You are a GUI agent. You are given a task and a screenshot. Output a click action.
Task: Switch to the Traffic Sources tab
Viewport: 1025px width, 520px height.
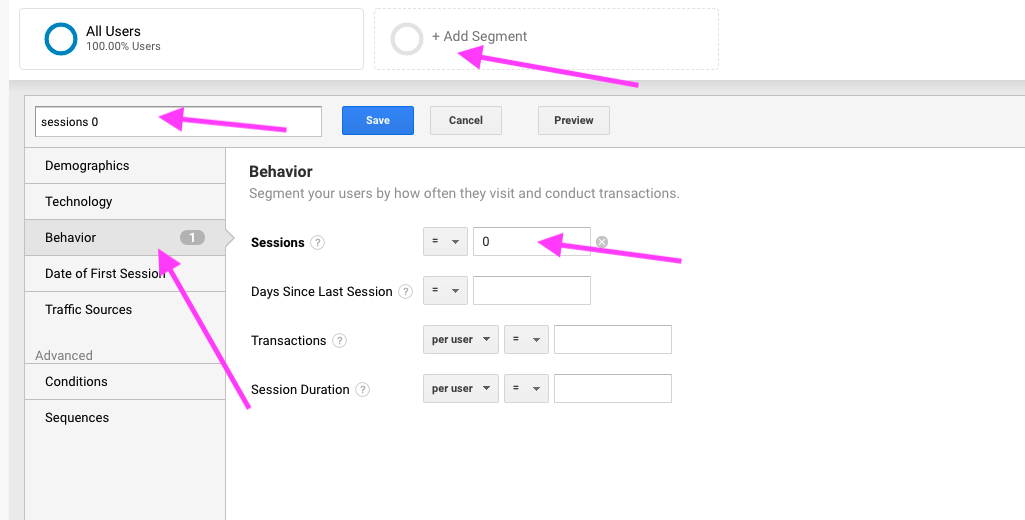coord(88,310)
